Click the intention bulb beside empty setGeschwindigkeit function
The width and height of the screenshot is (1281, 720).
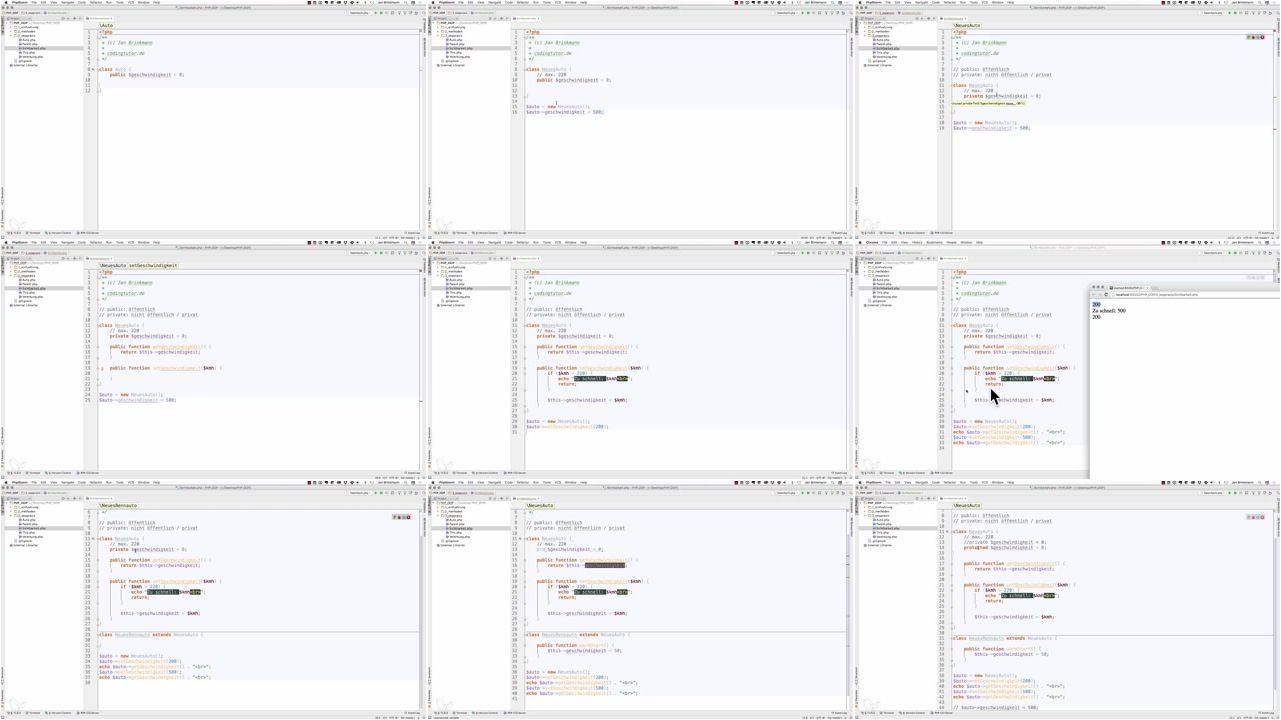(102, 368)
